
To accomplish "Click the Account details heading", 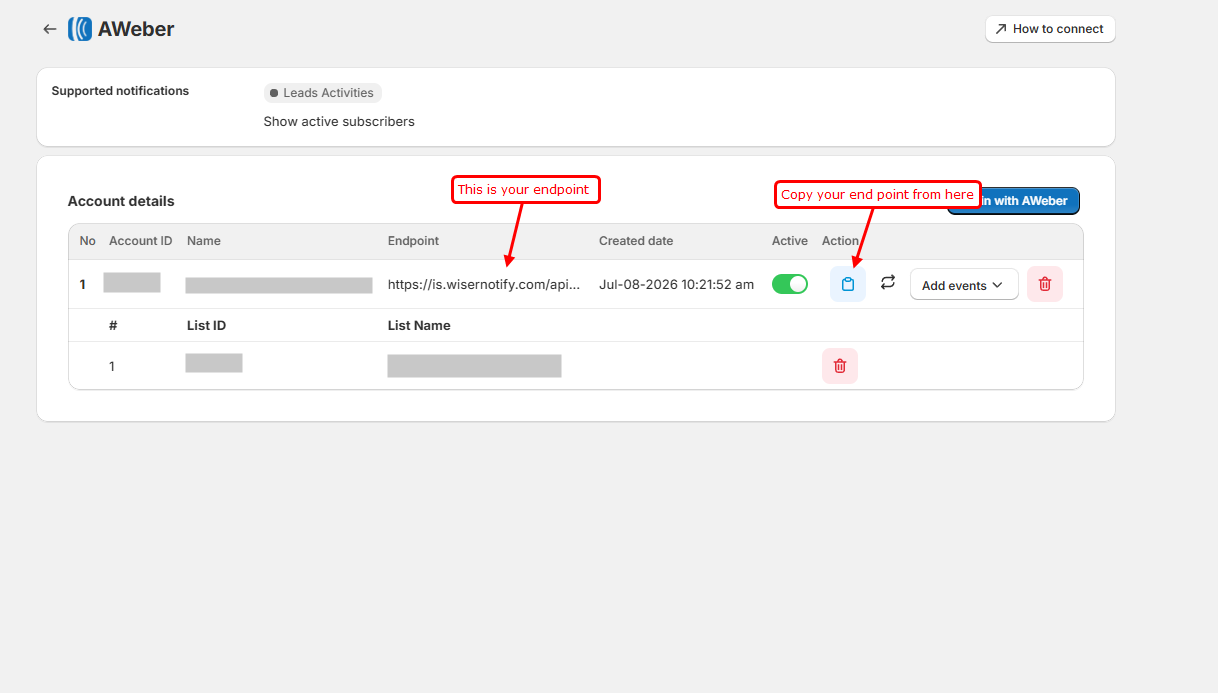I will coord(121,201).
